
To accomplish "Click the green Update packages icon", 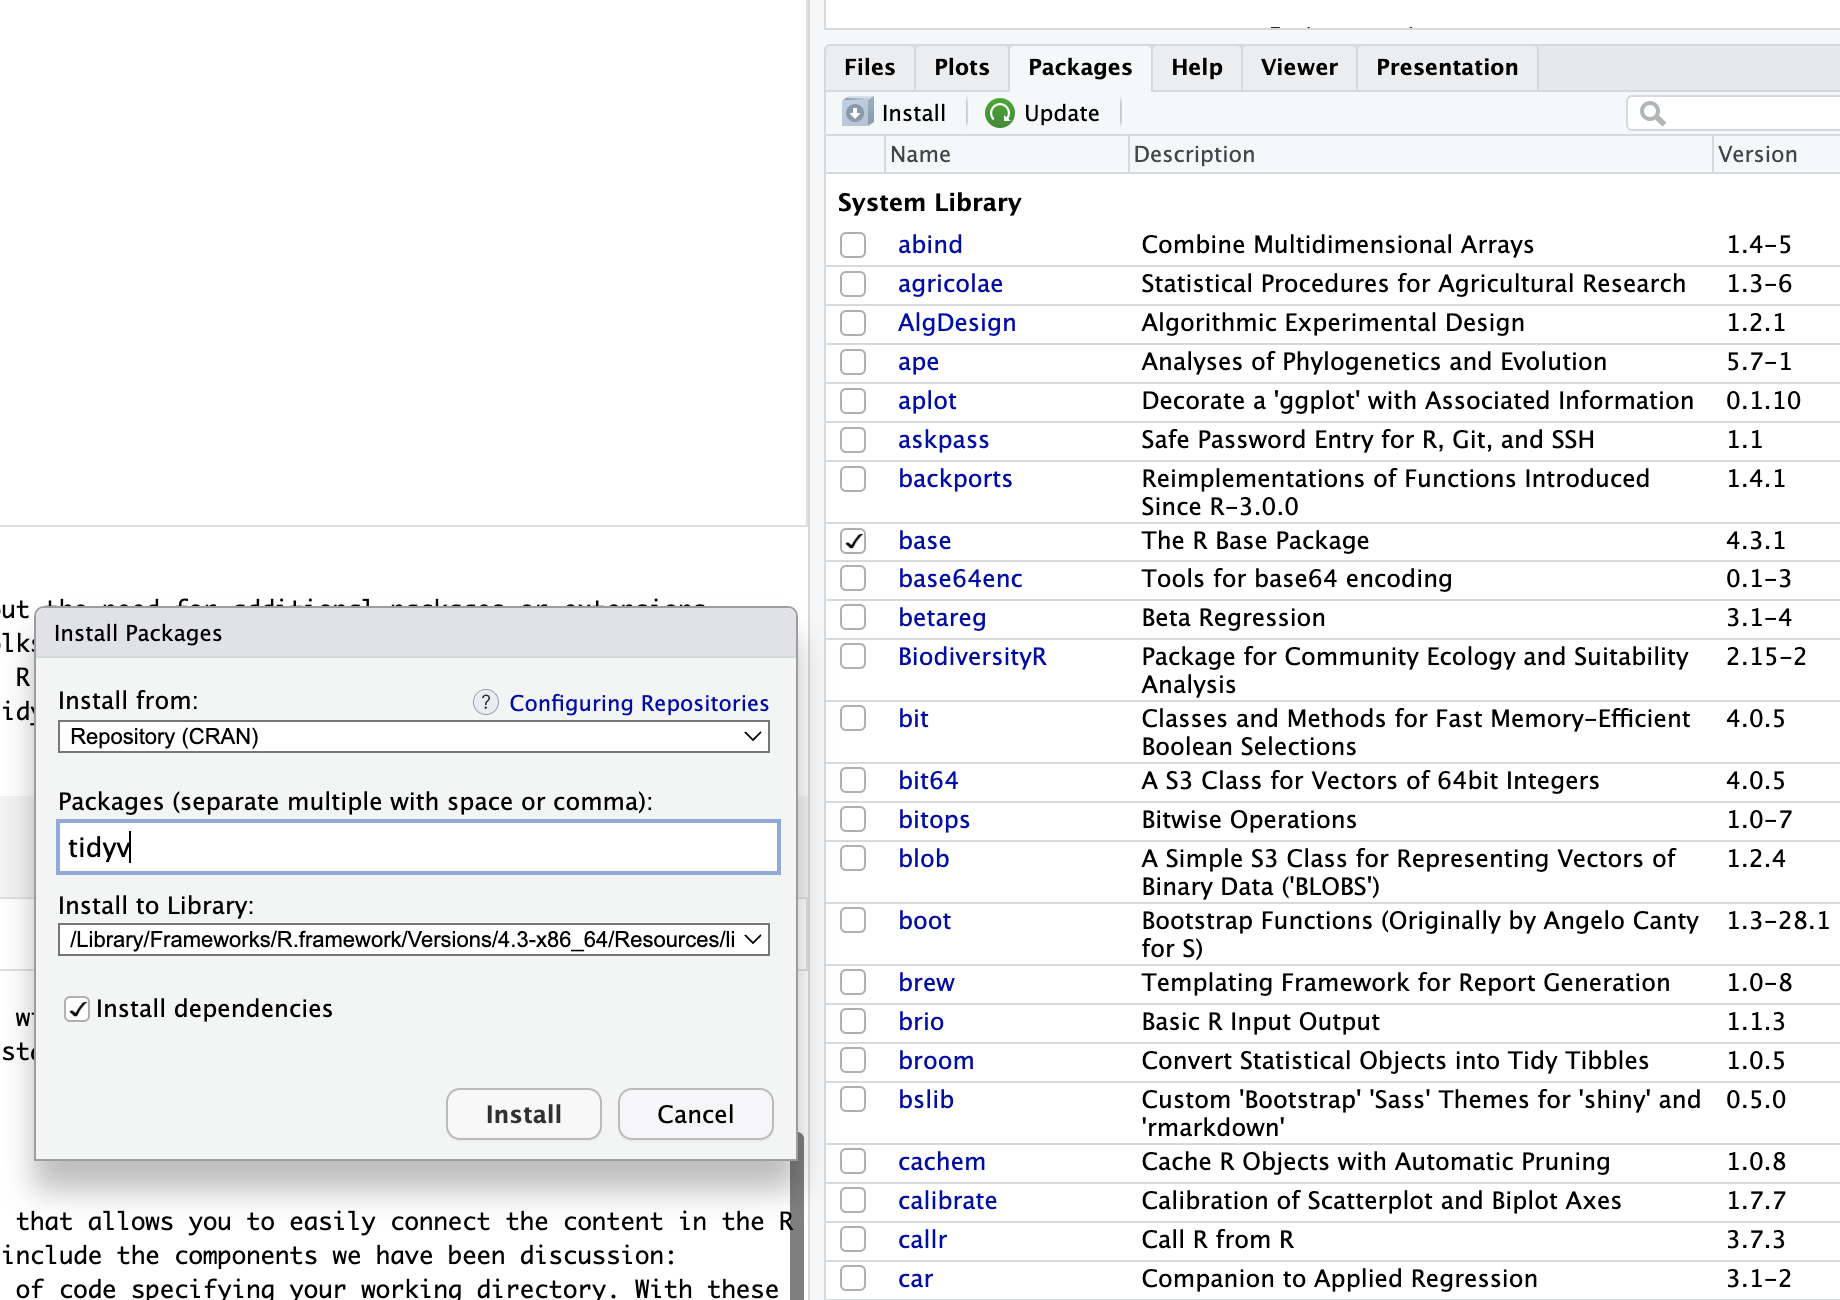I will point(999,113).
